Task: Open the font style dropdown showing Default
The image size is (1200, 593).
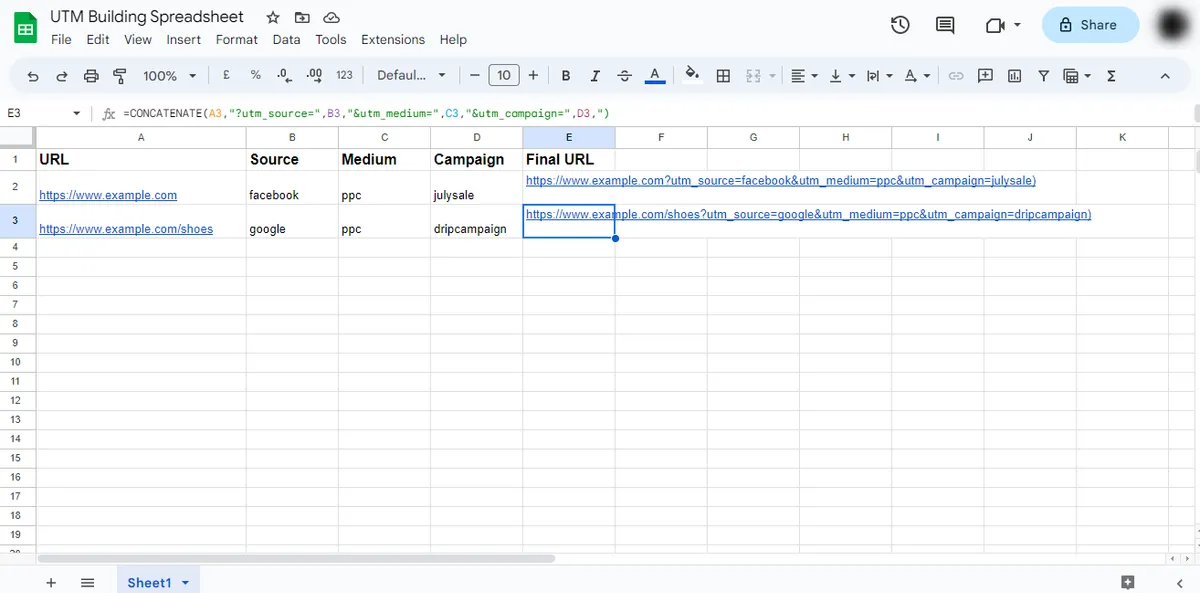Action: pyautogui.click(x=405, y=75)
